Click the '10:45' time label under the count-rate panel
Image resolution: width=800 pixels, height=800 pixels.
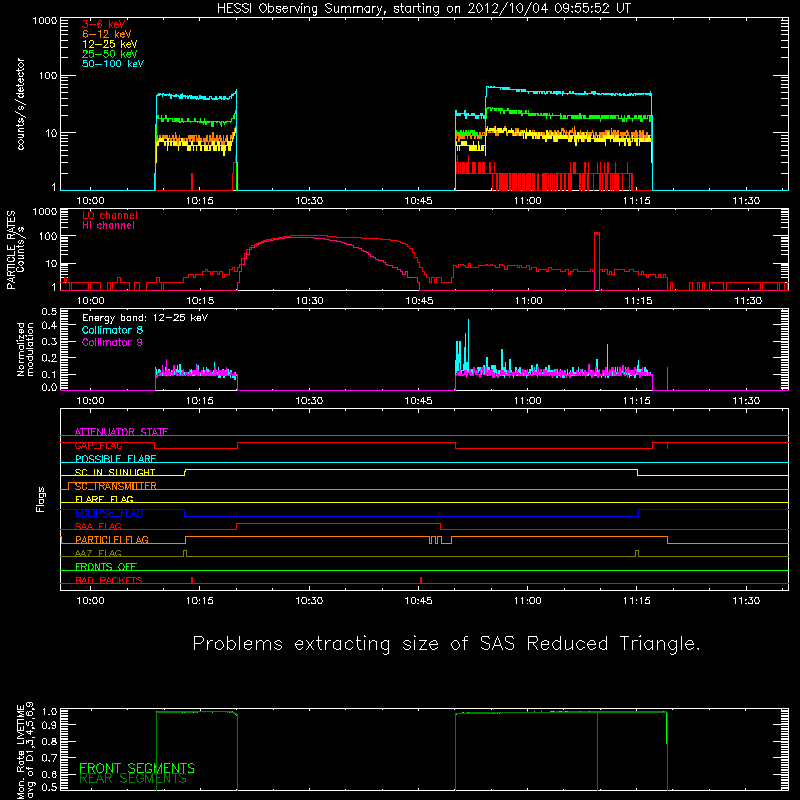pyautogui.click(x=418, y=201)
